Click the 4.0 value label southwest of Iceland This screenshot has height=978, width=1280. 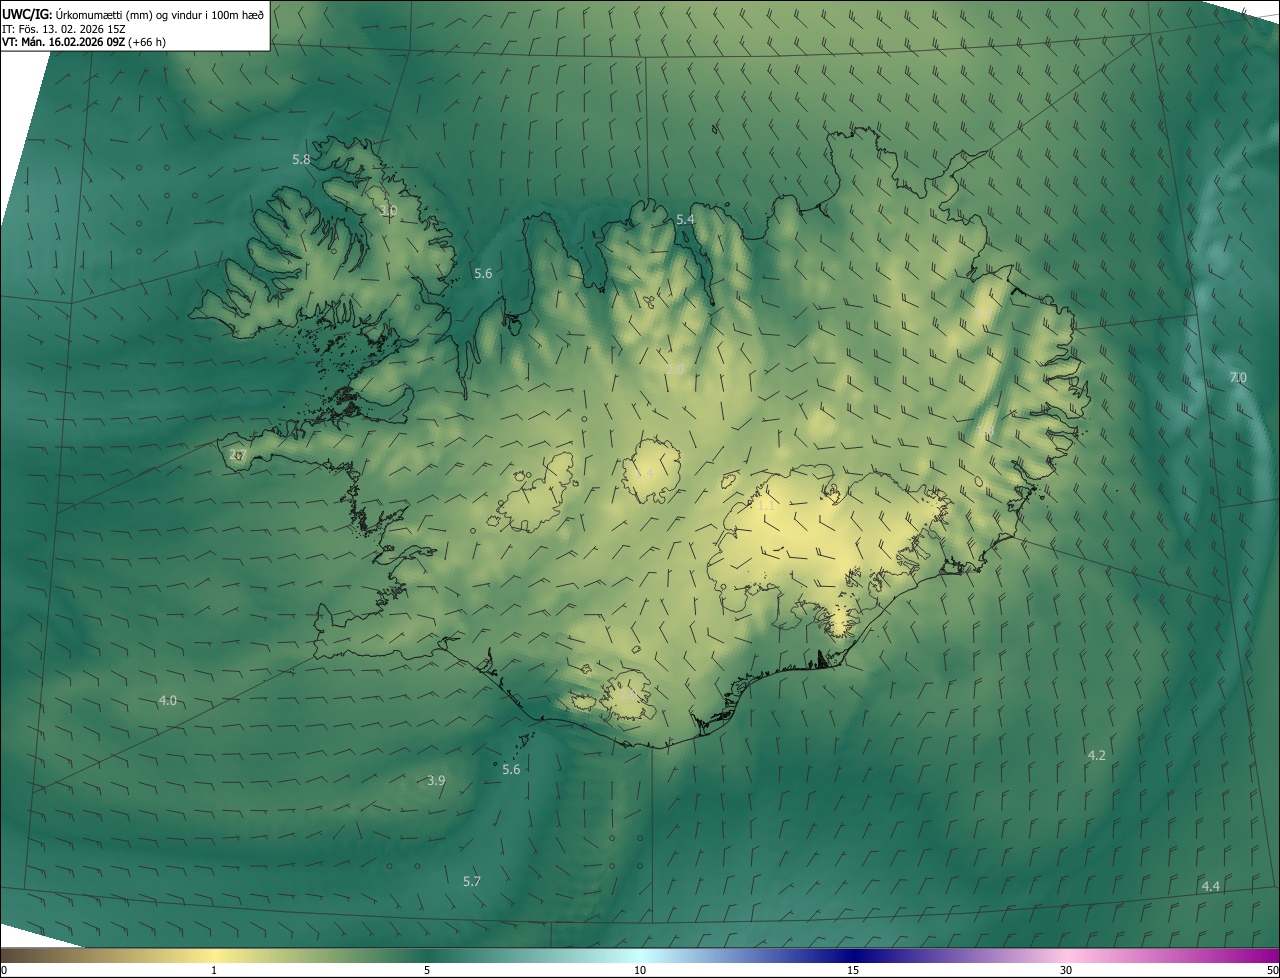point(167,700)
